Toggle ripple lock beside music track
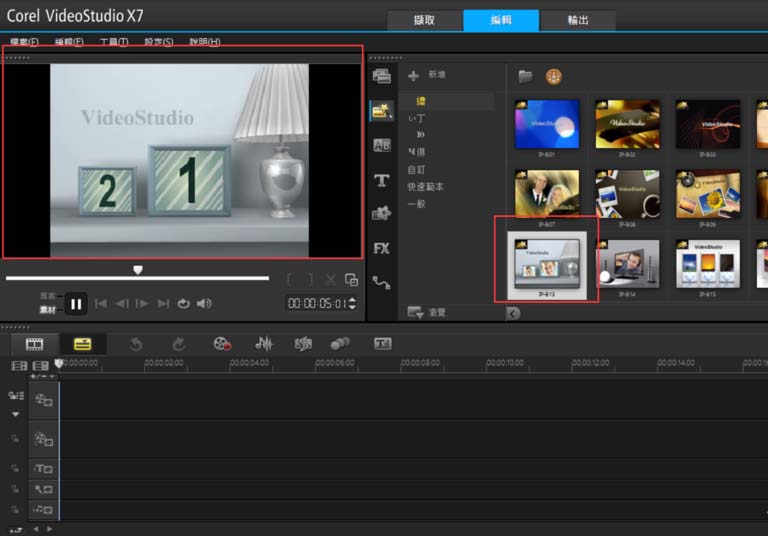The width and height of the screenshot is (768, 536). [16, 510]
